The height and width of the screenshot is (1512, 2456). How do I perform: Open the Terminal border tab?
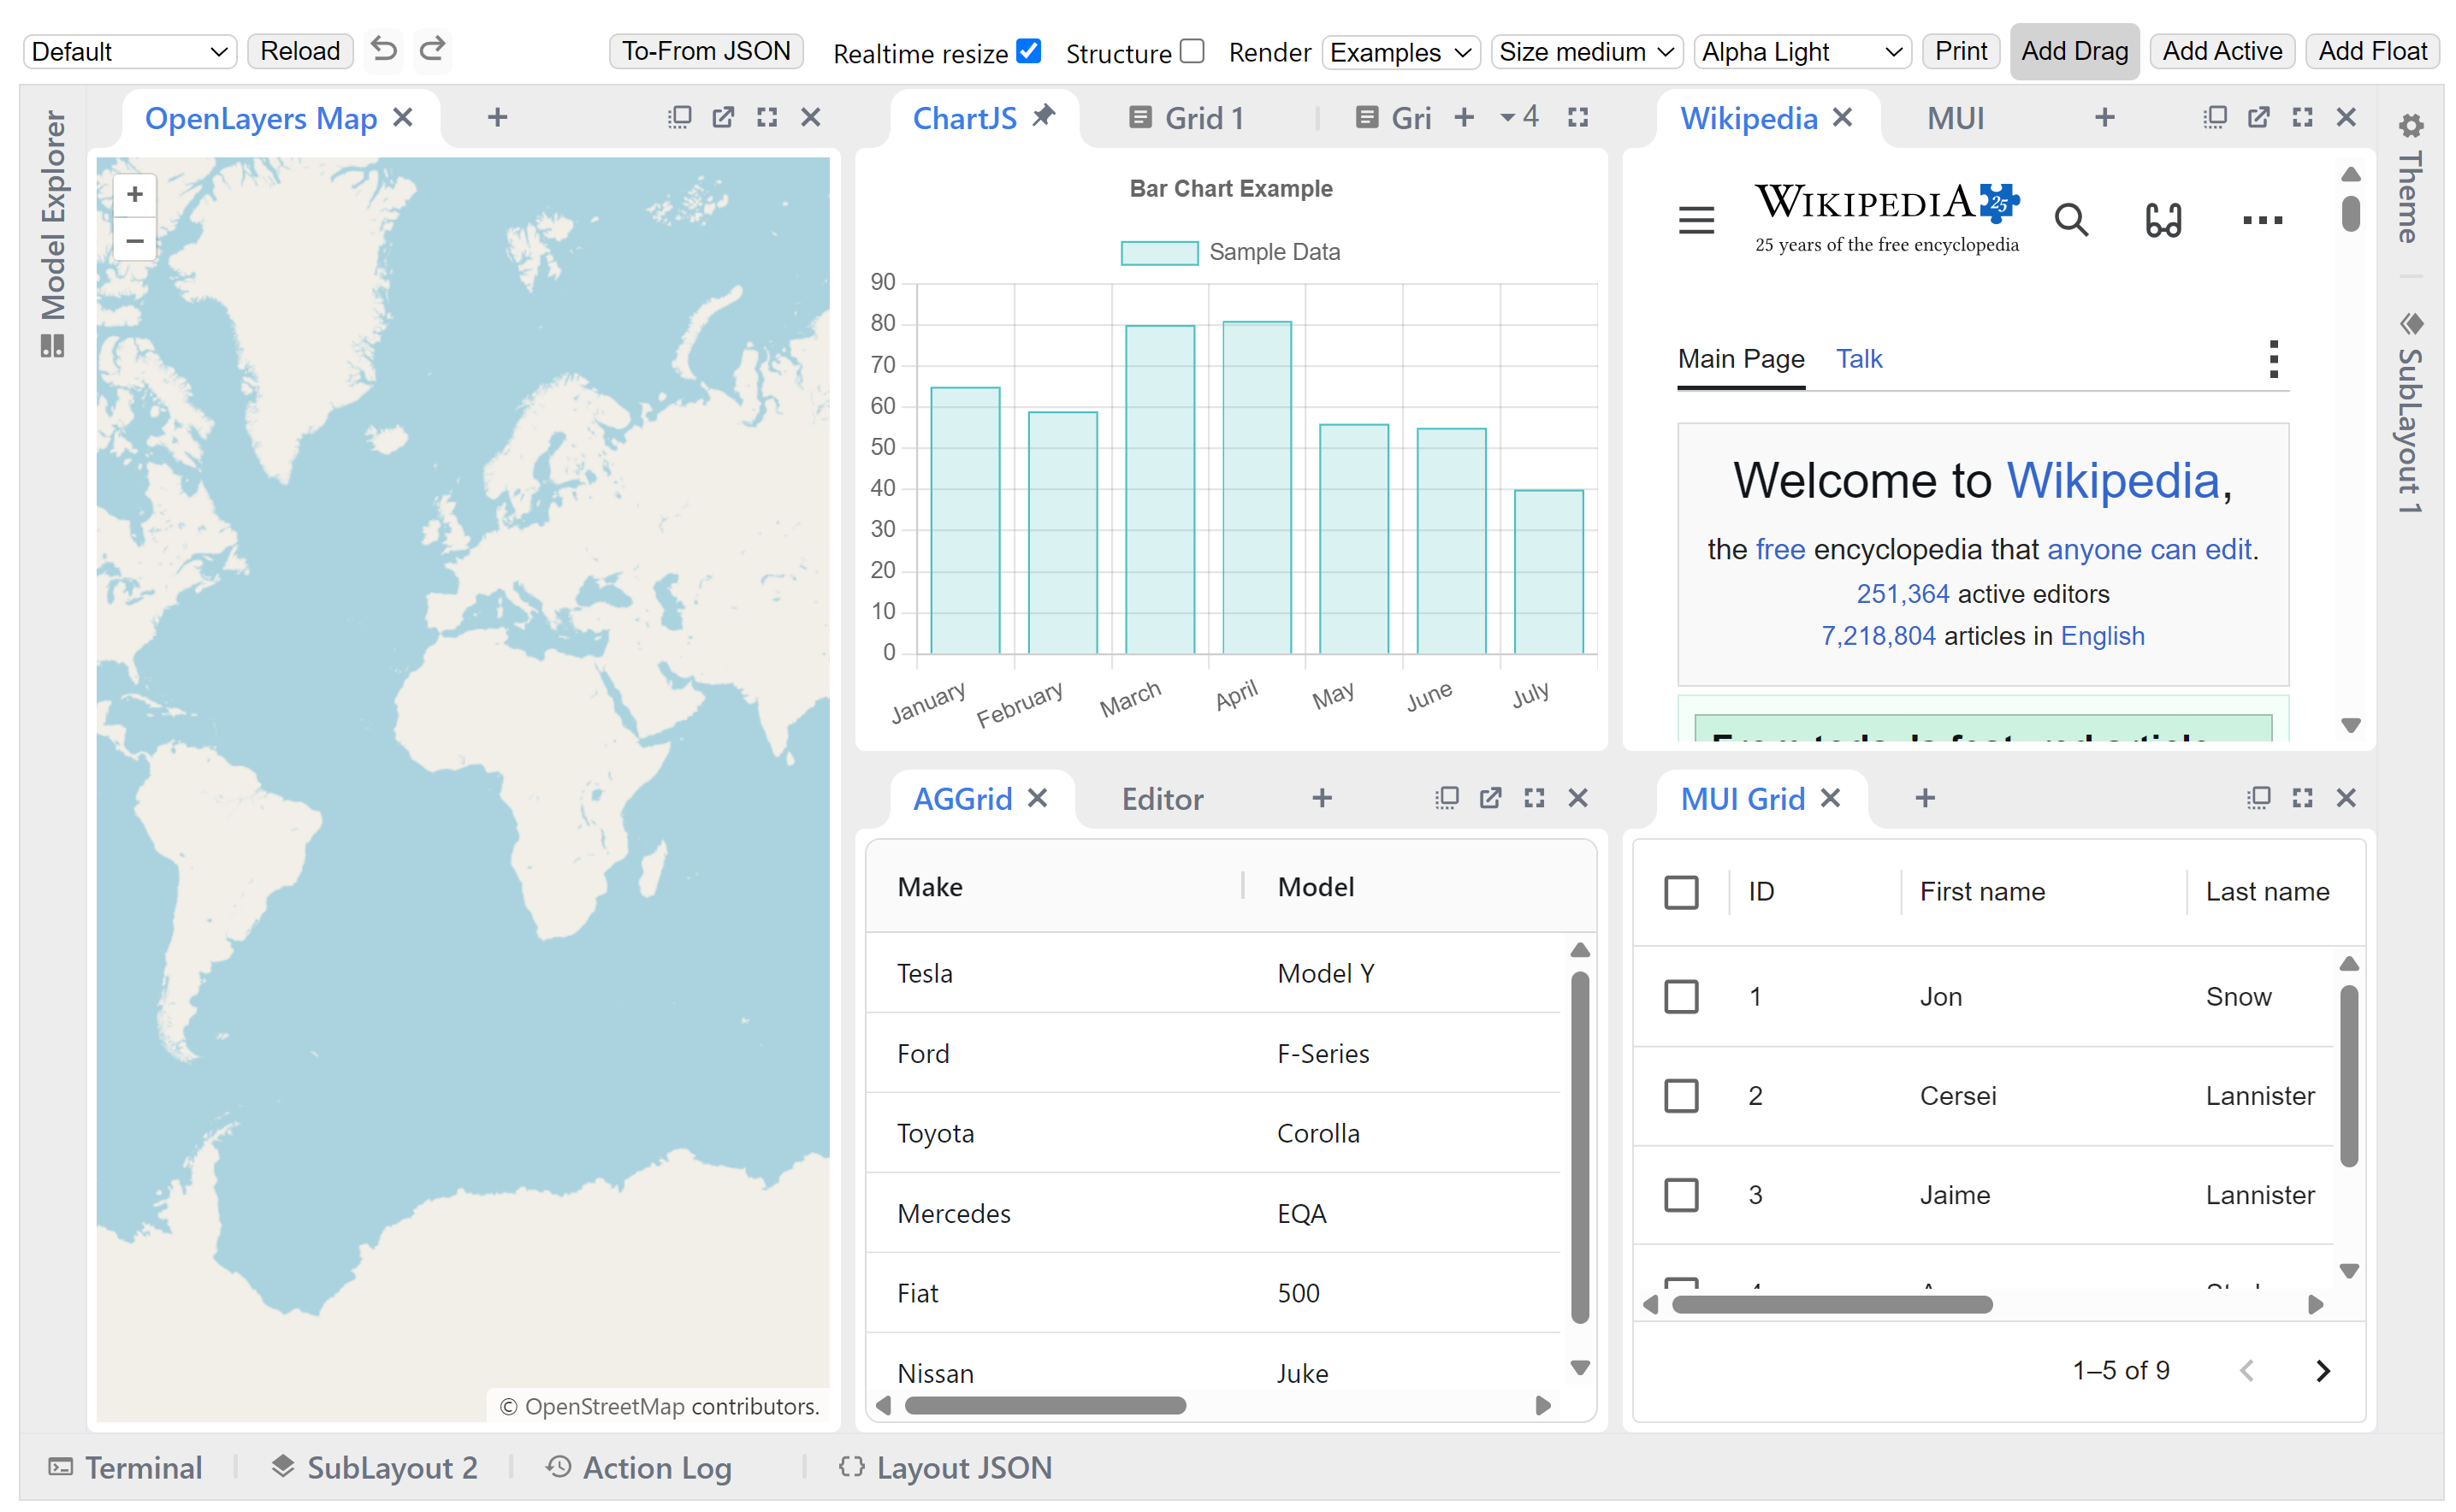point(125,1467)
